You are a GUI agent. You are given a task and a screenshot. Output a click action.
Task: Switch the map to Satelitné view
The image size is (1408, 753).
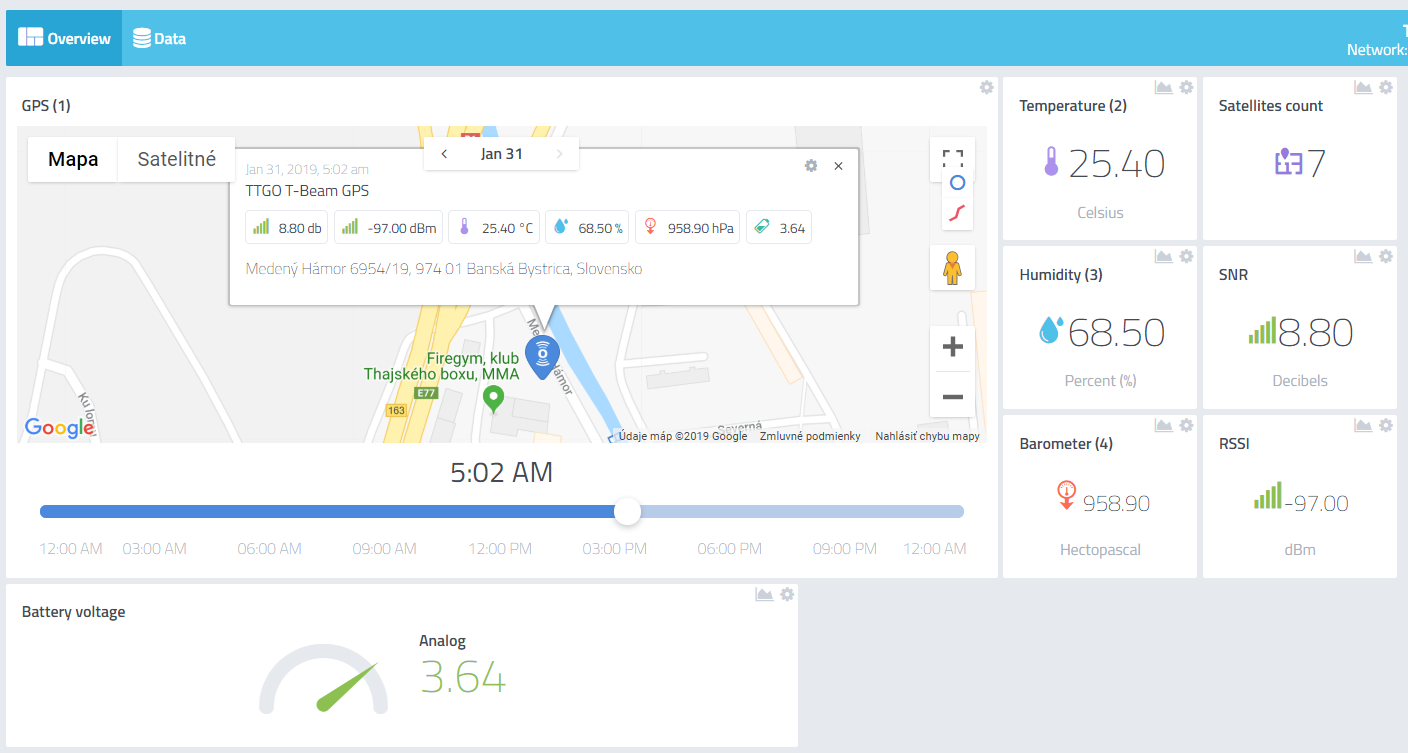pos(176,159)
